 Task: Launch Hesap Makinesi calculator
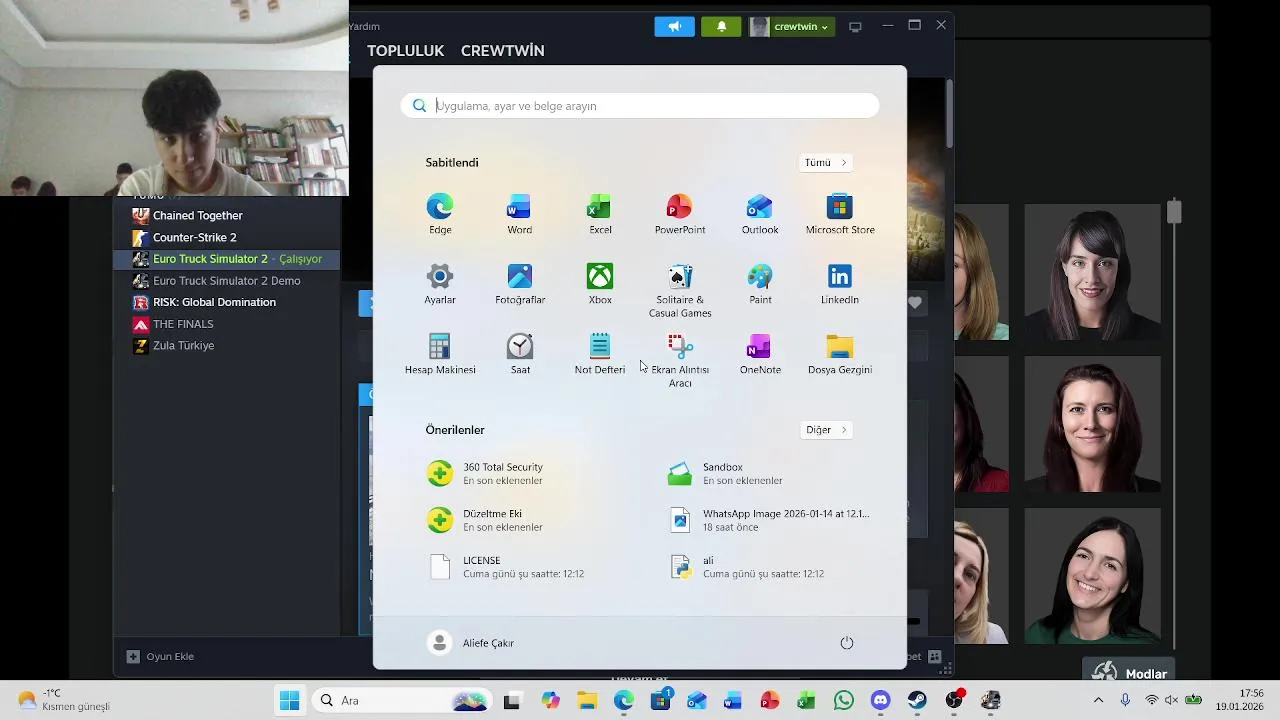(440, 355)
